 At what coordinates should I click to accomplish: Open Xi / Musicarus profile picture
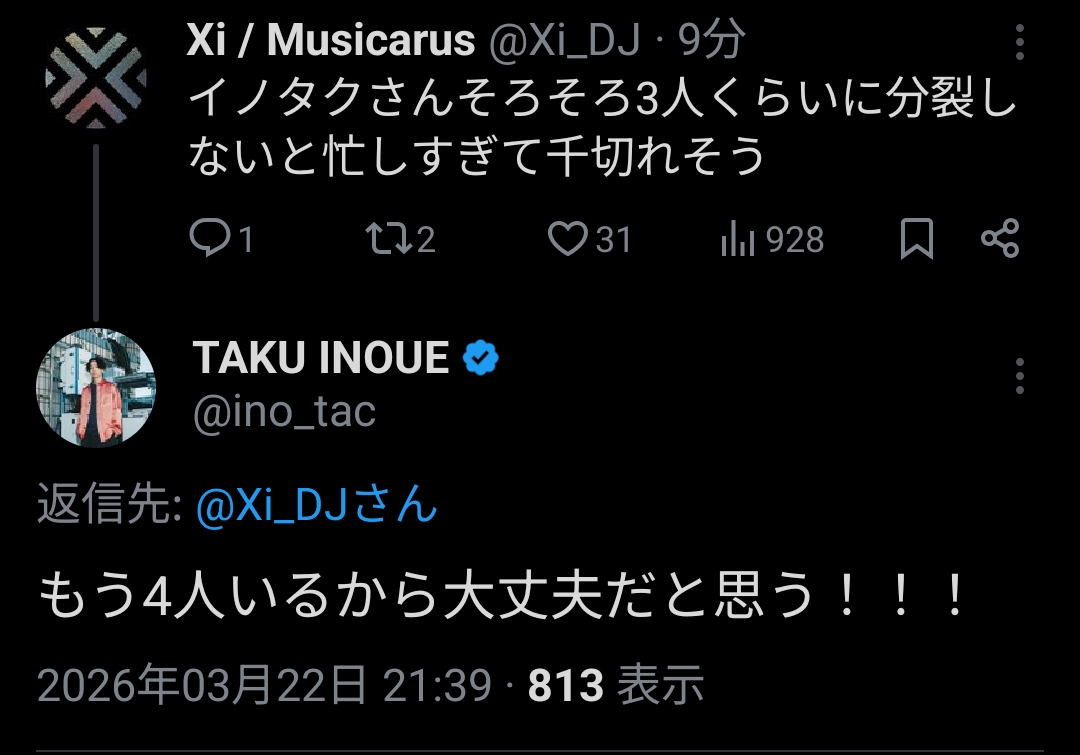coord(96,79)
